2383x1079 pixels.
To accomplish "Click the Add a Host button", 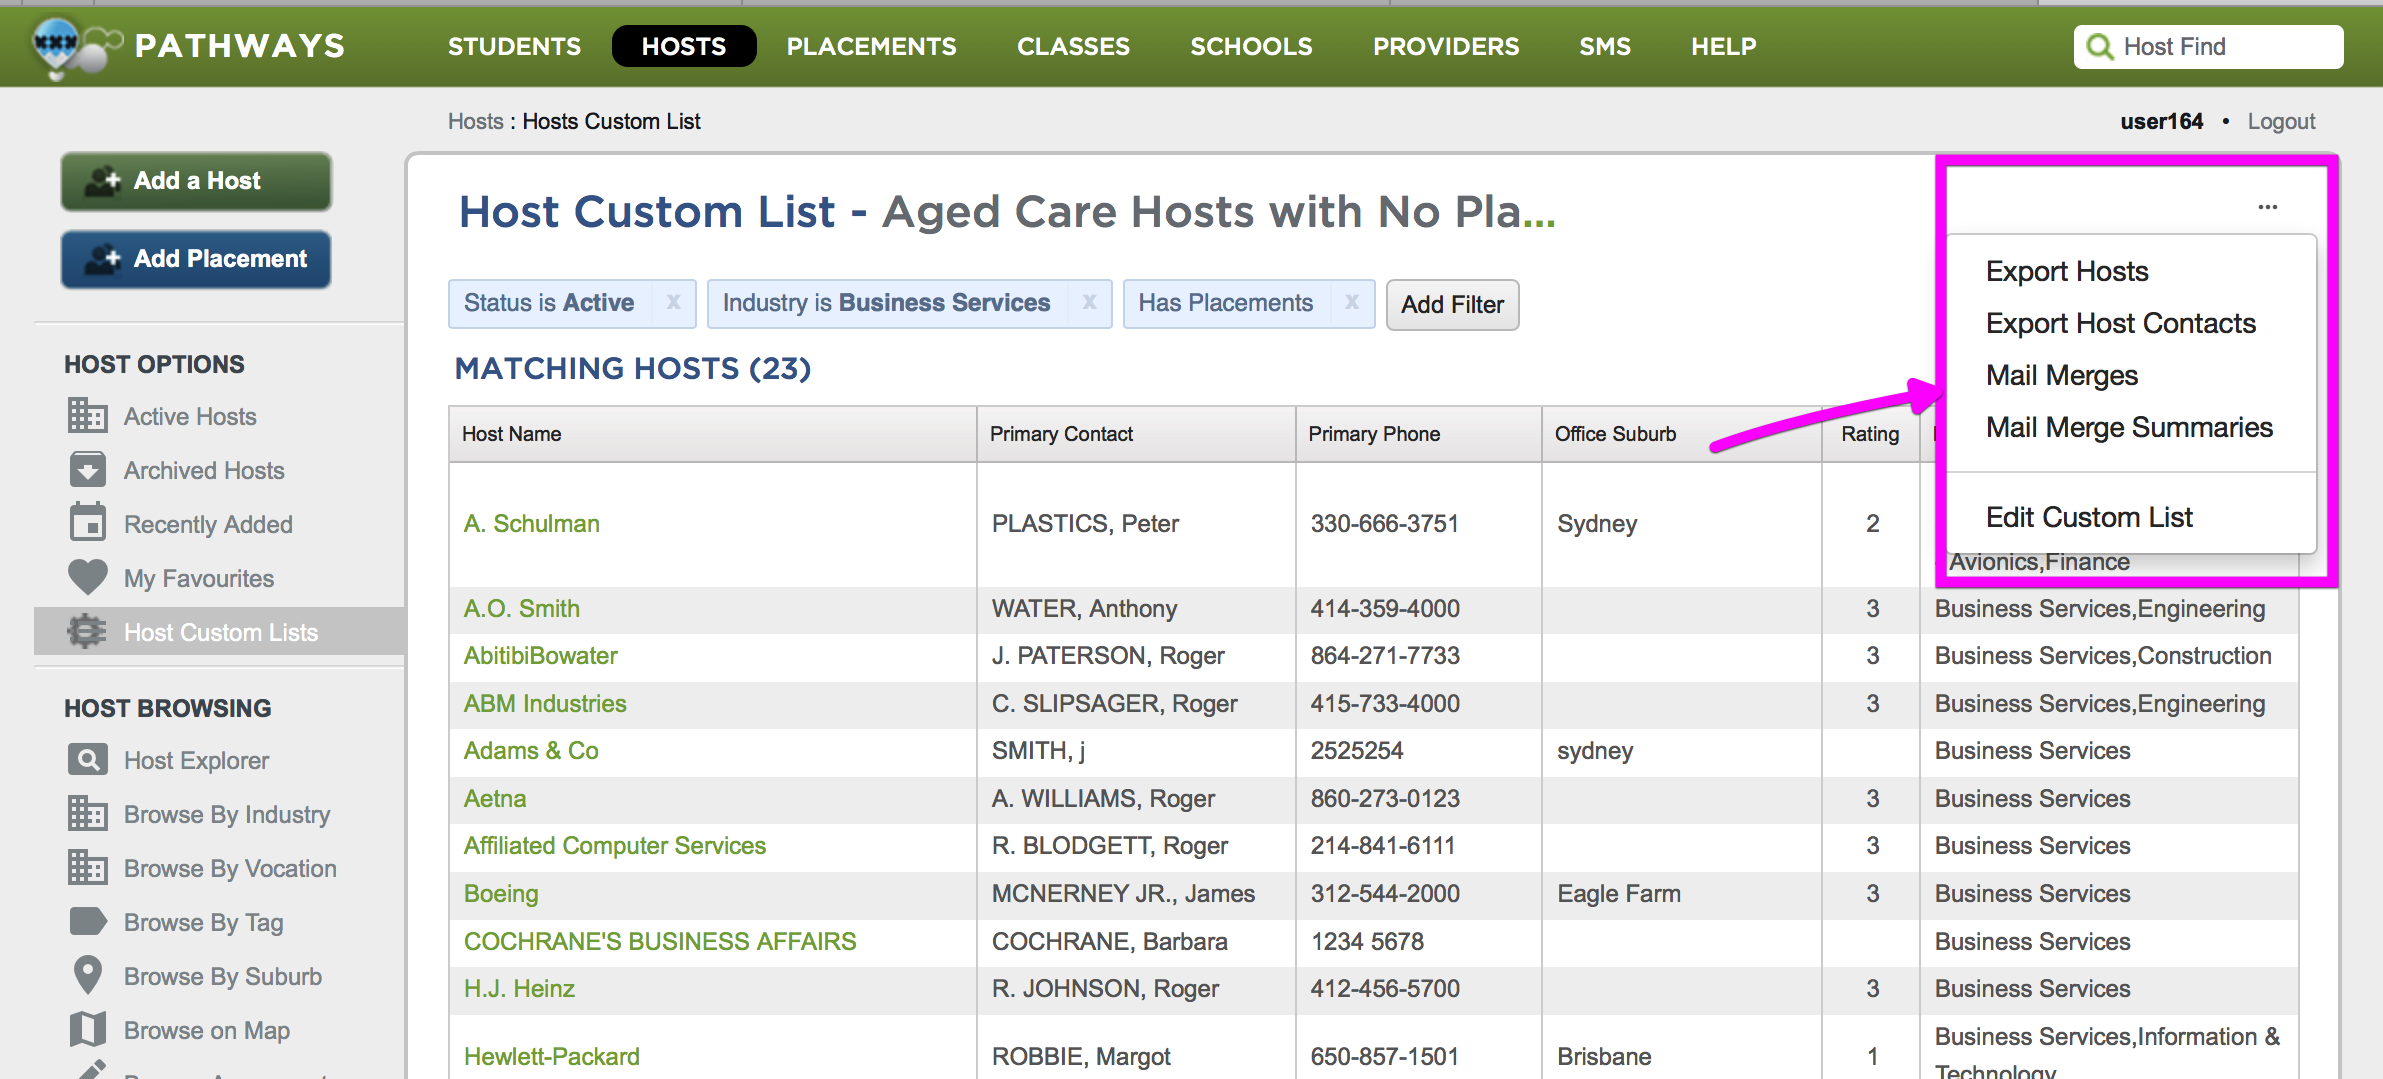I will coord(196,181).
